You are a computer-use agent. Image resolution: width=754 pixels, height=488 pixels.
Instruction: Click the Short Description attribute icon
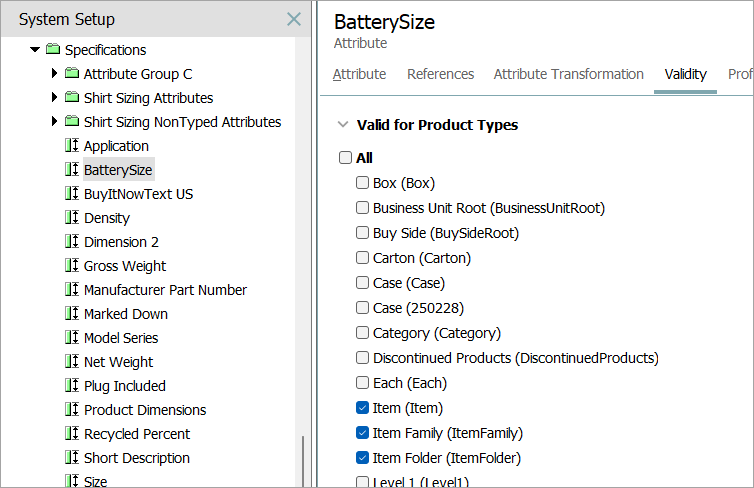(72, 458)
